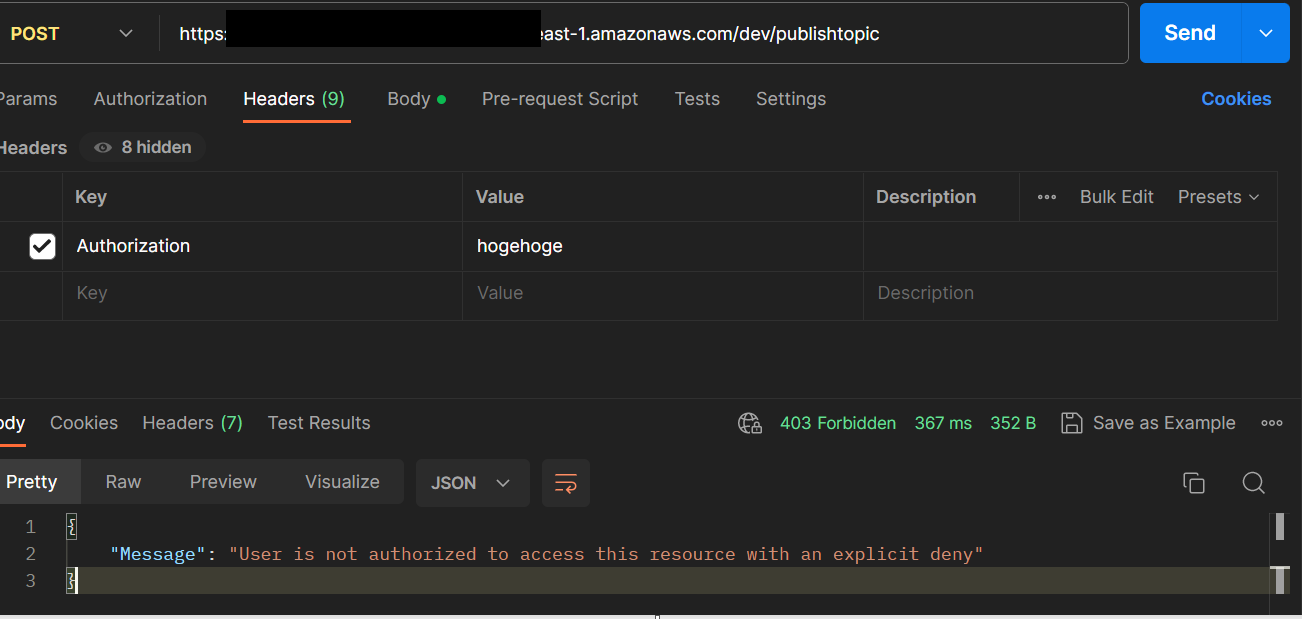1302x619 pixels.
Task: Click the network information globe icon
Action: (x=749, y=423)
